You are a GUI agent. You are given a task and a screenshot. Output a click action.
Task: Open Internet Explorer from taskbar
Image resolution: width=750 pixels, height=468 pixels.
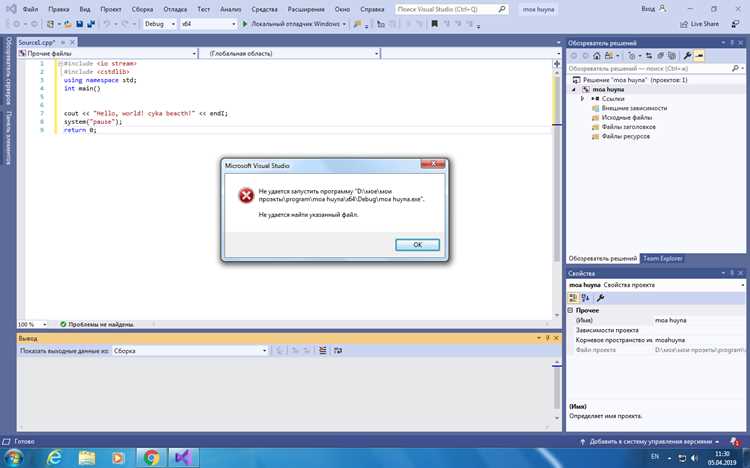pos(55,458)
